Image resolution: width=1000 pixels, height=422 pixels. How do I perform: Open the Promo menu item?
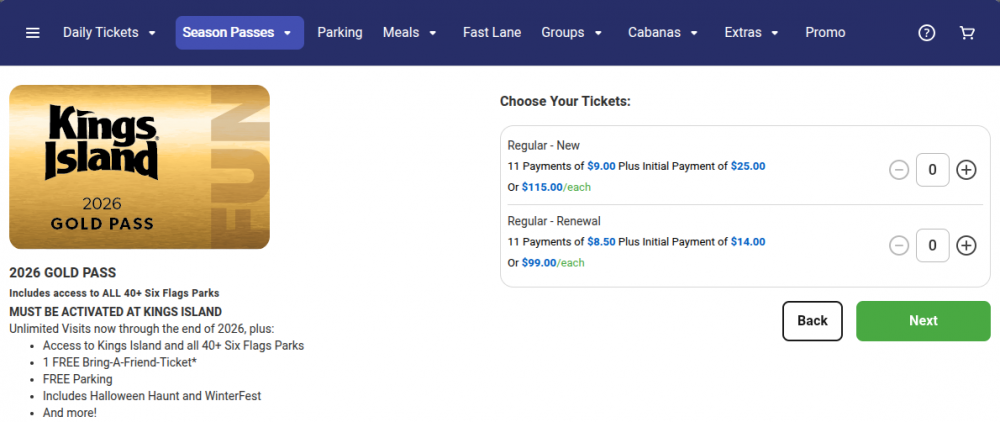click(825, 33)
